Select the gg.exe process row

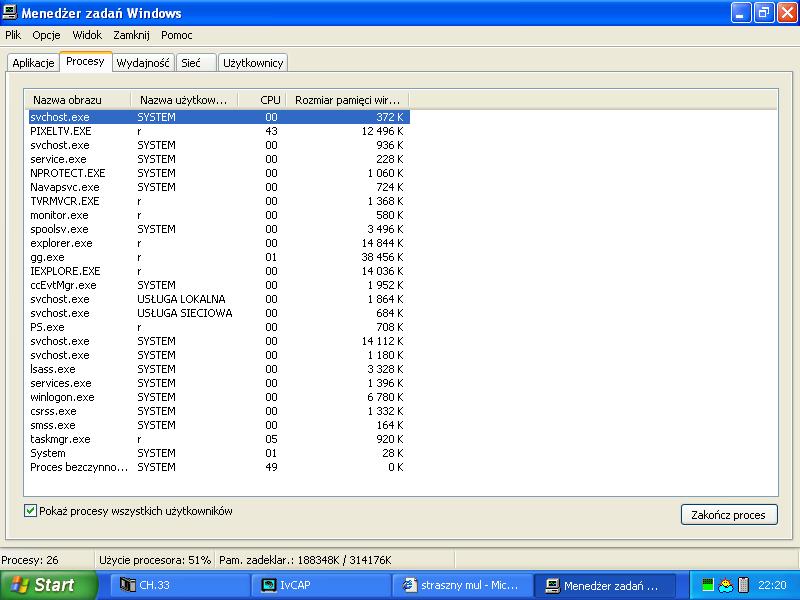tap(218, 257)
